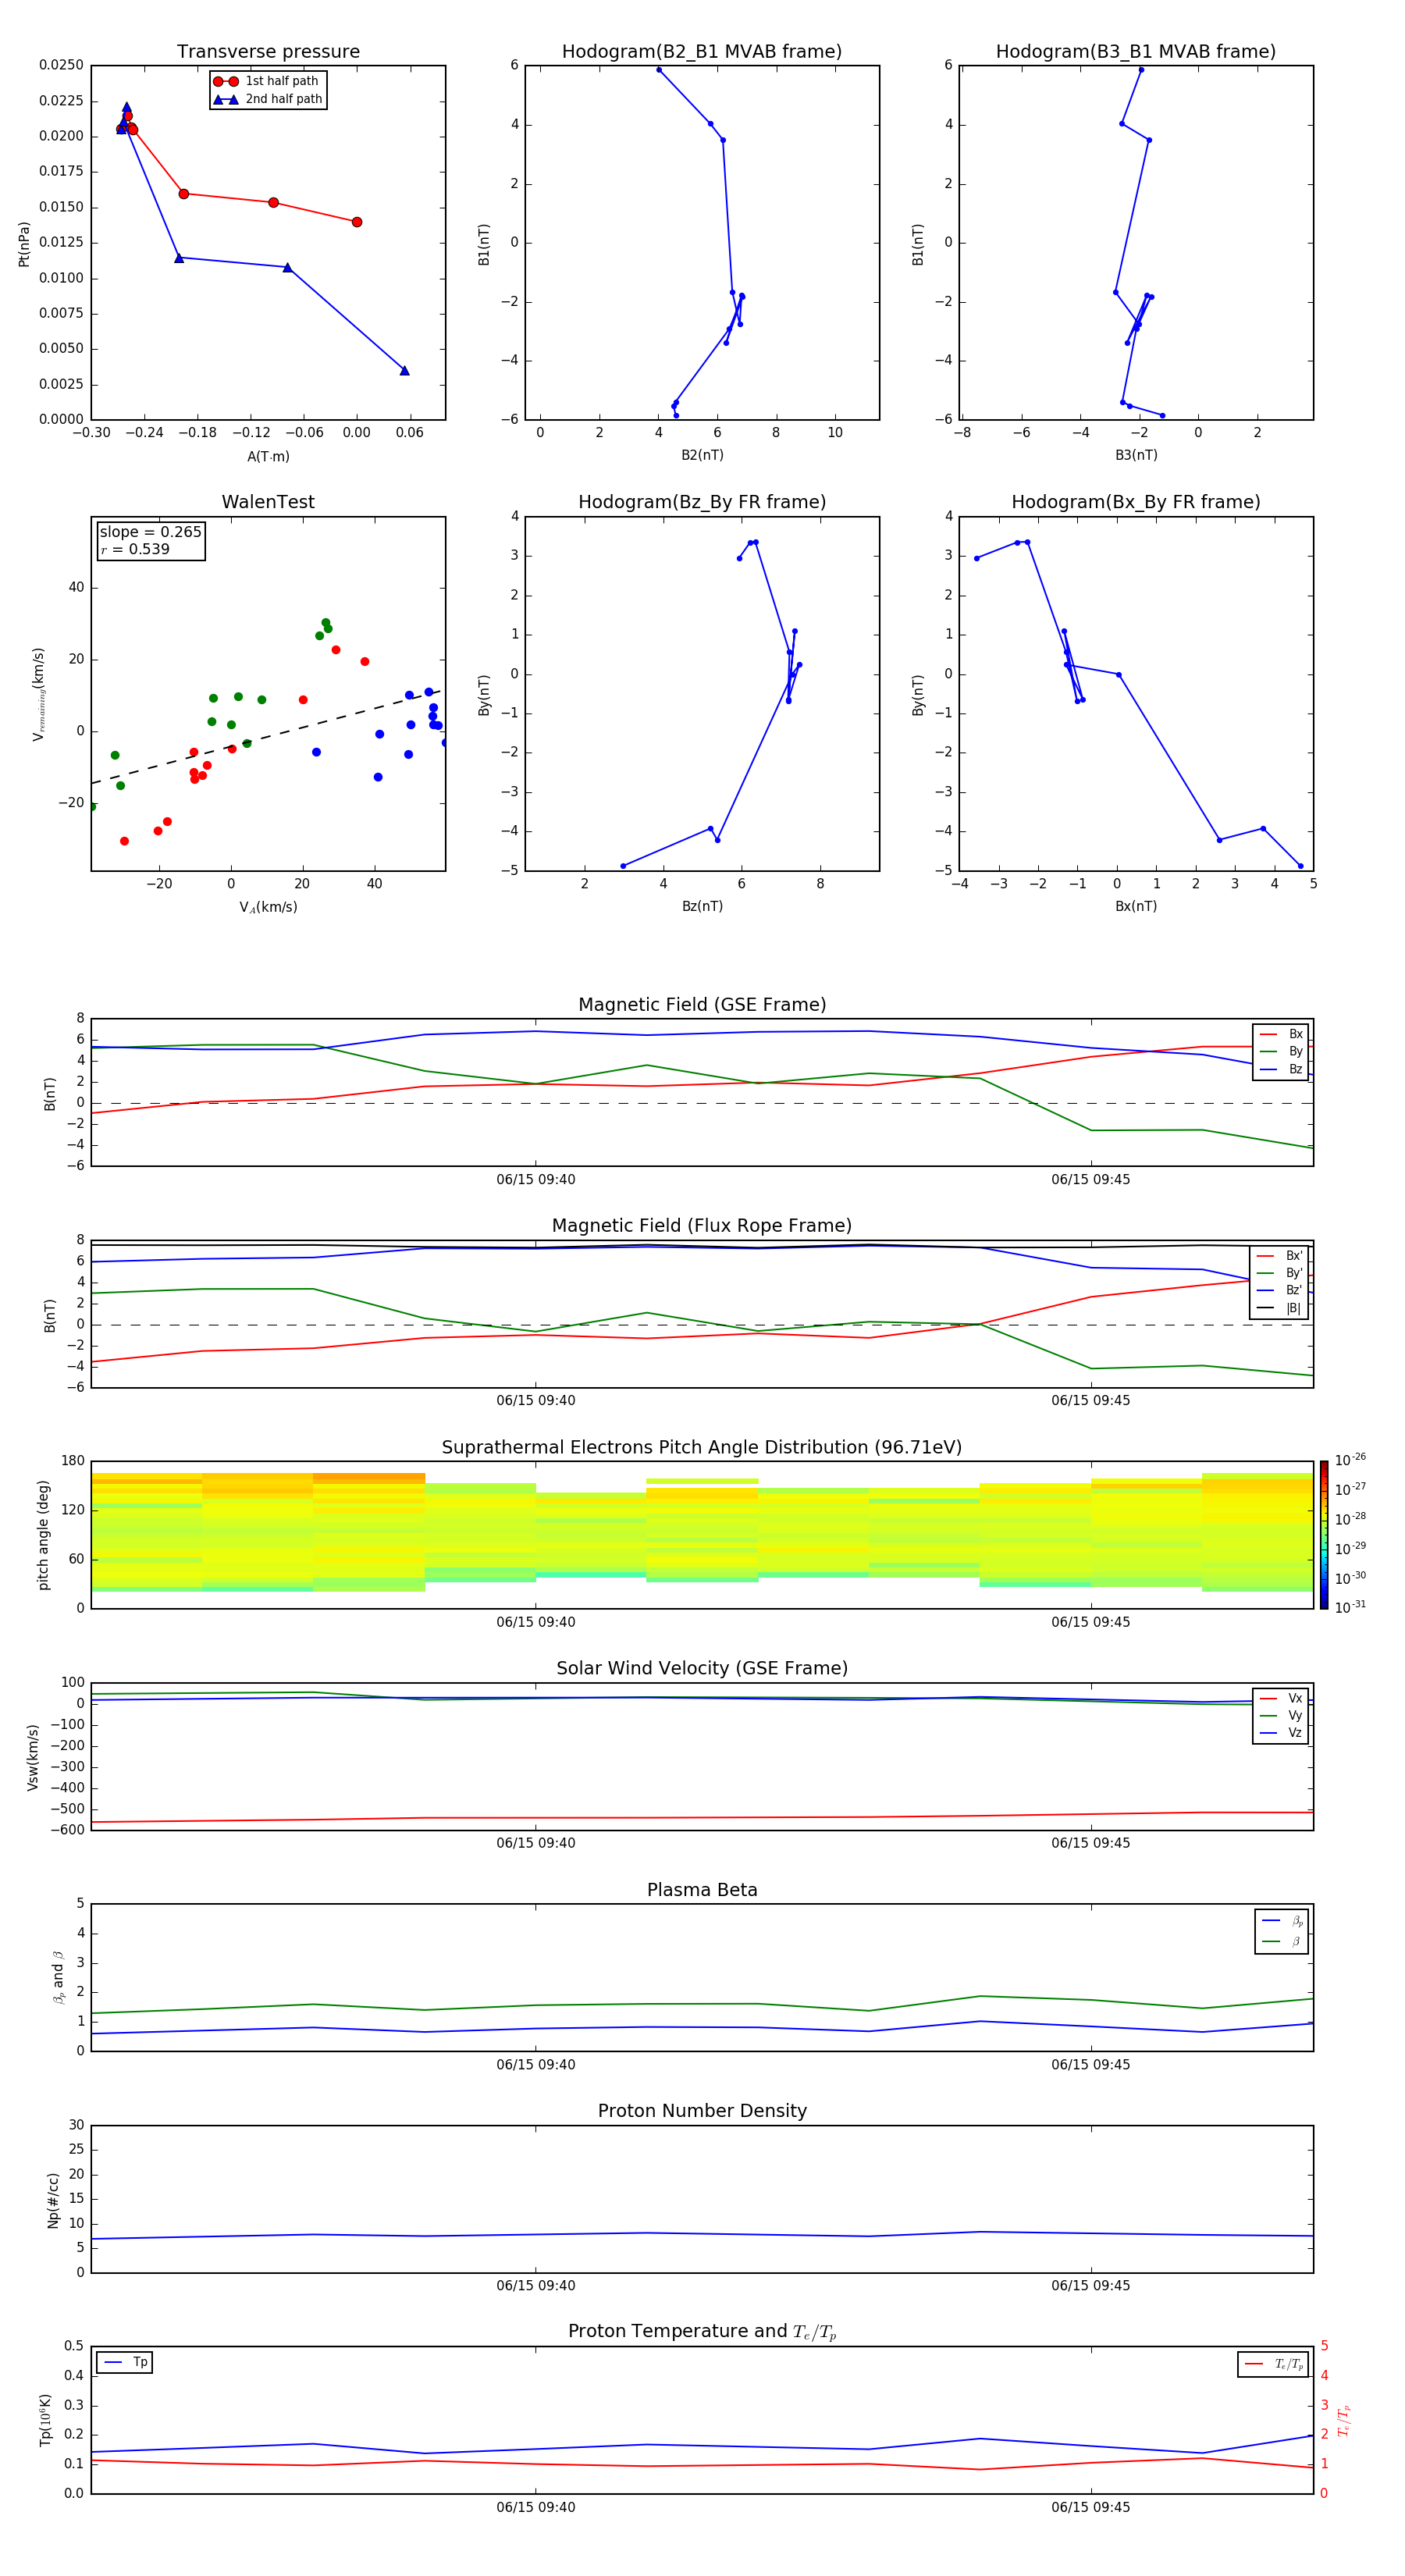Screen dimensions: 1405x2576
Task: Click the red Te/Tp right-axis label
Action: coord(1344,2420)
